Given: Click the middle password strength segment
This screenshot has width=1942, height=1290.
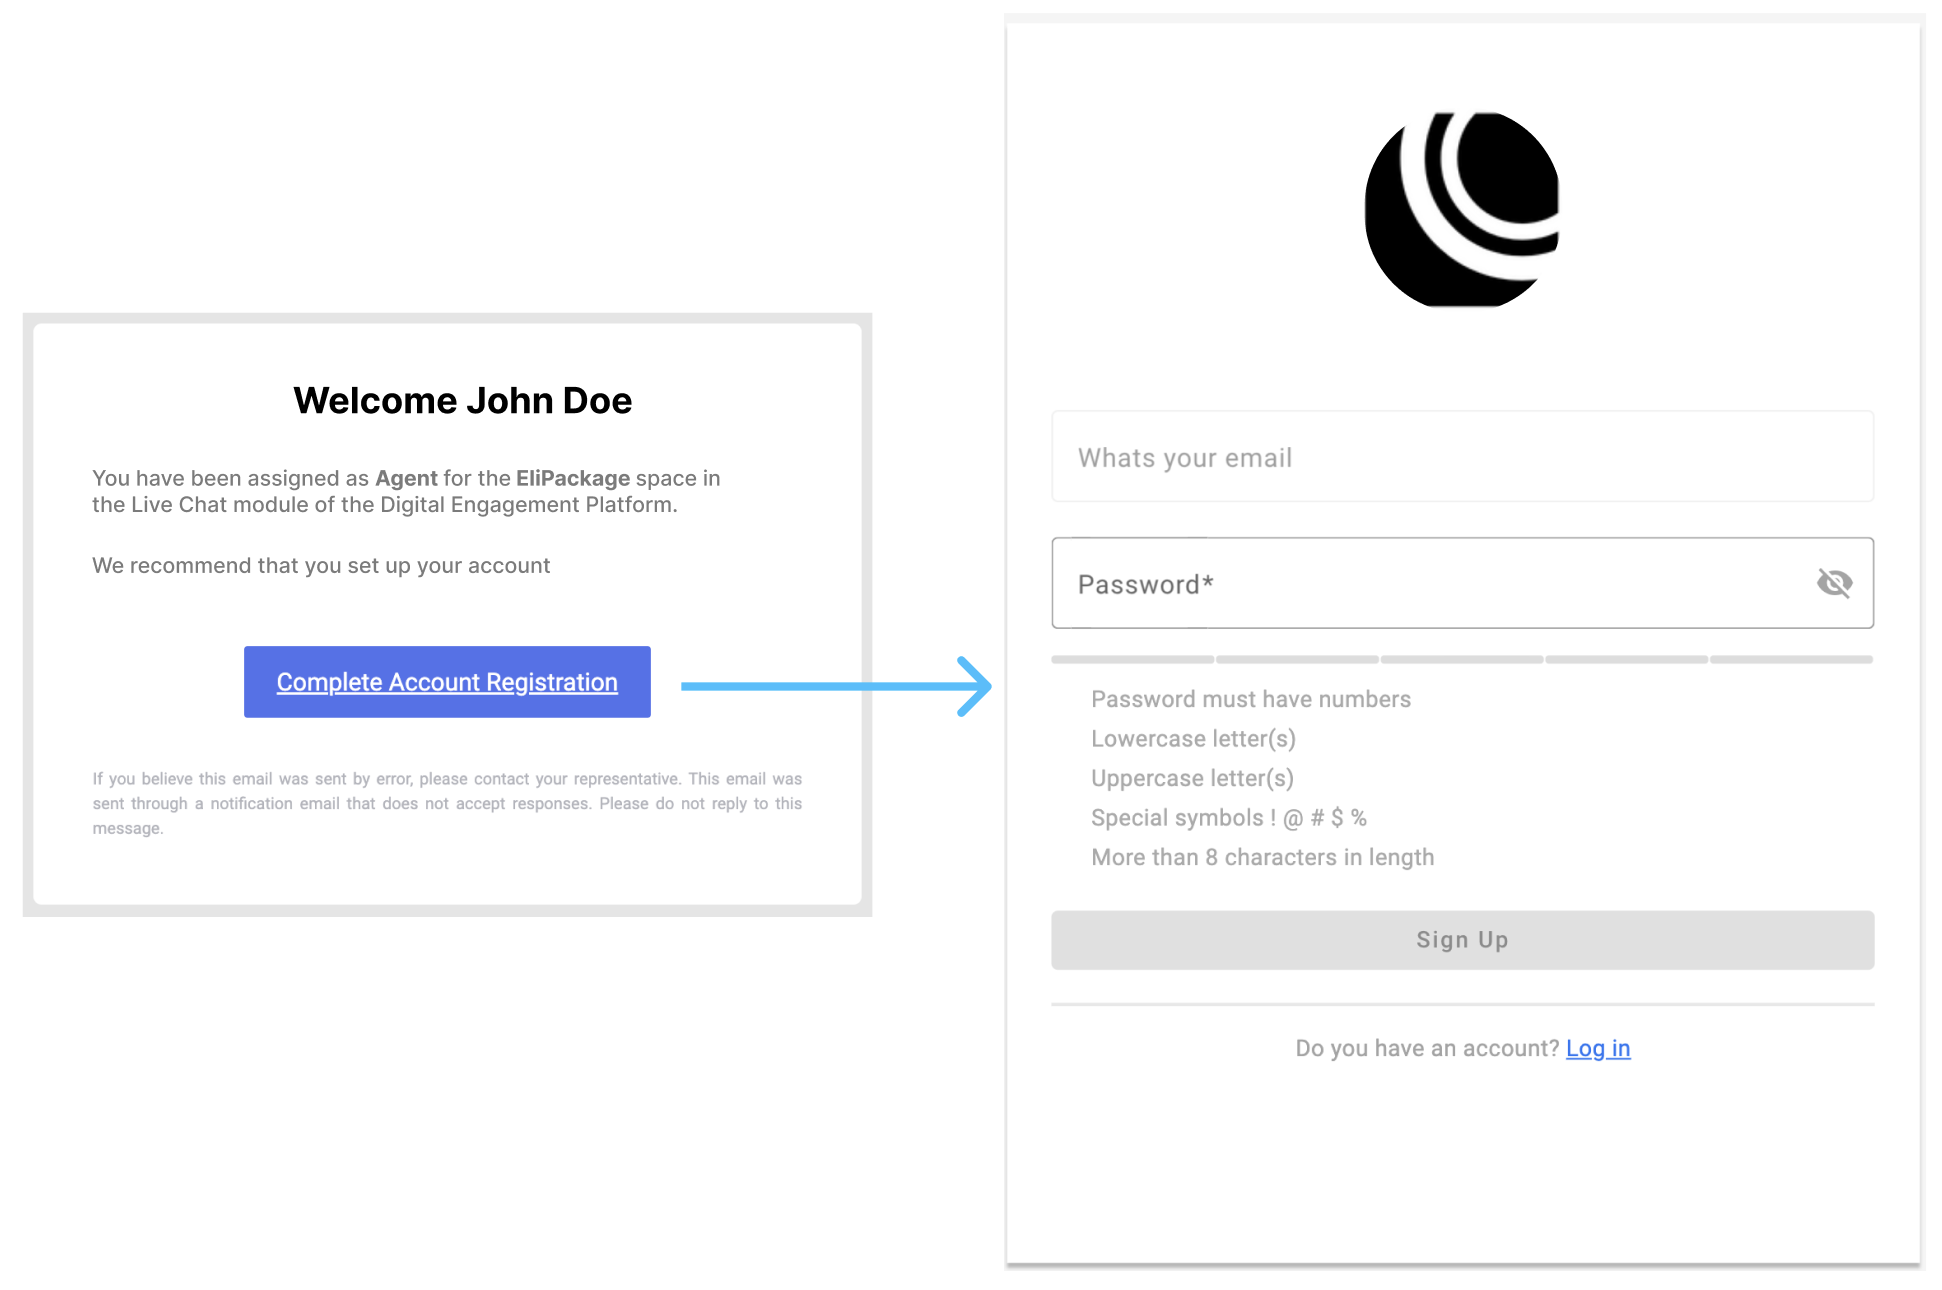Looking at the screenshot, I should click(x=1461, y=660).
